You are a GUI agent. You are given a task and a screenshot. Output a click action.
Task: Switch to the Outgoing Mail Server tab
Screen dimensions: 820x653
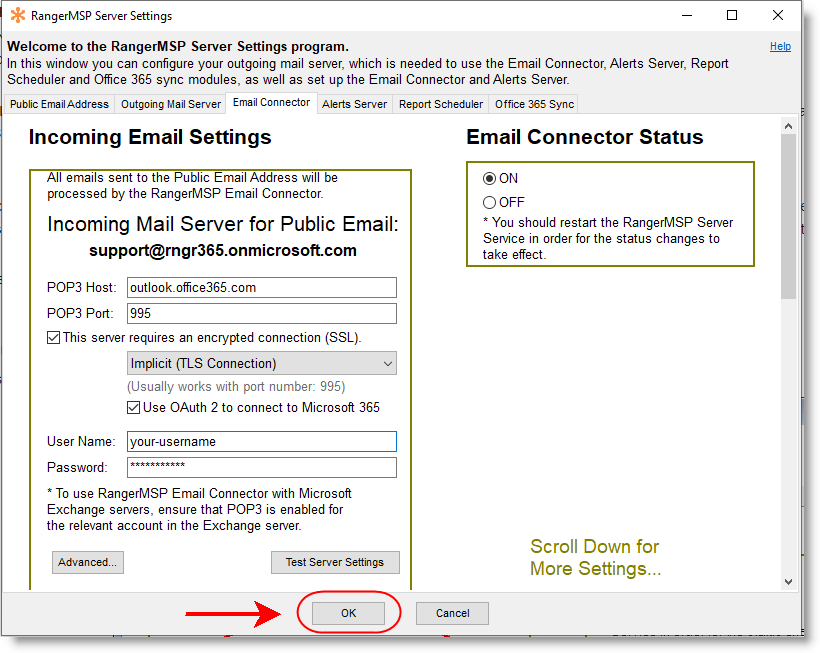(171, 104)
